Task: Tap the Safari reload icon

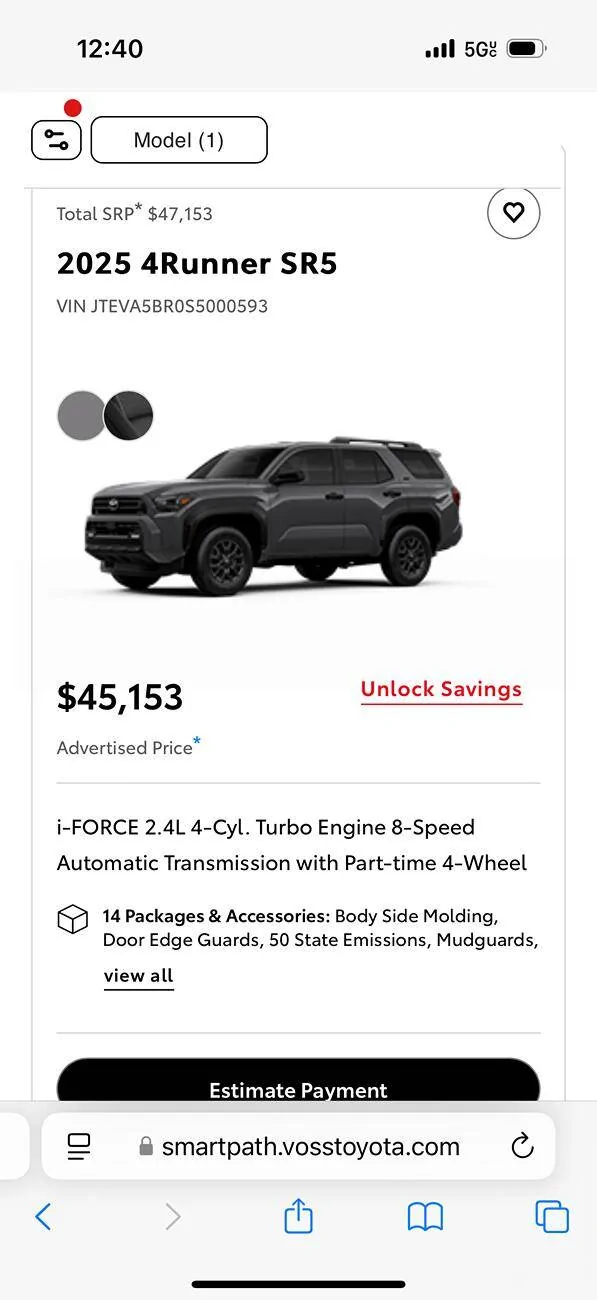Action: click(522, 1147)
